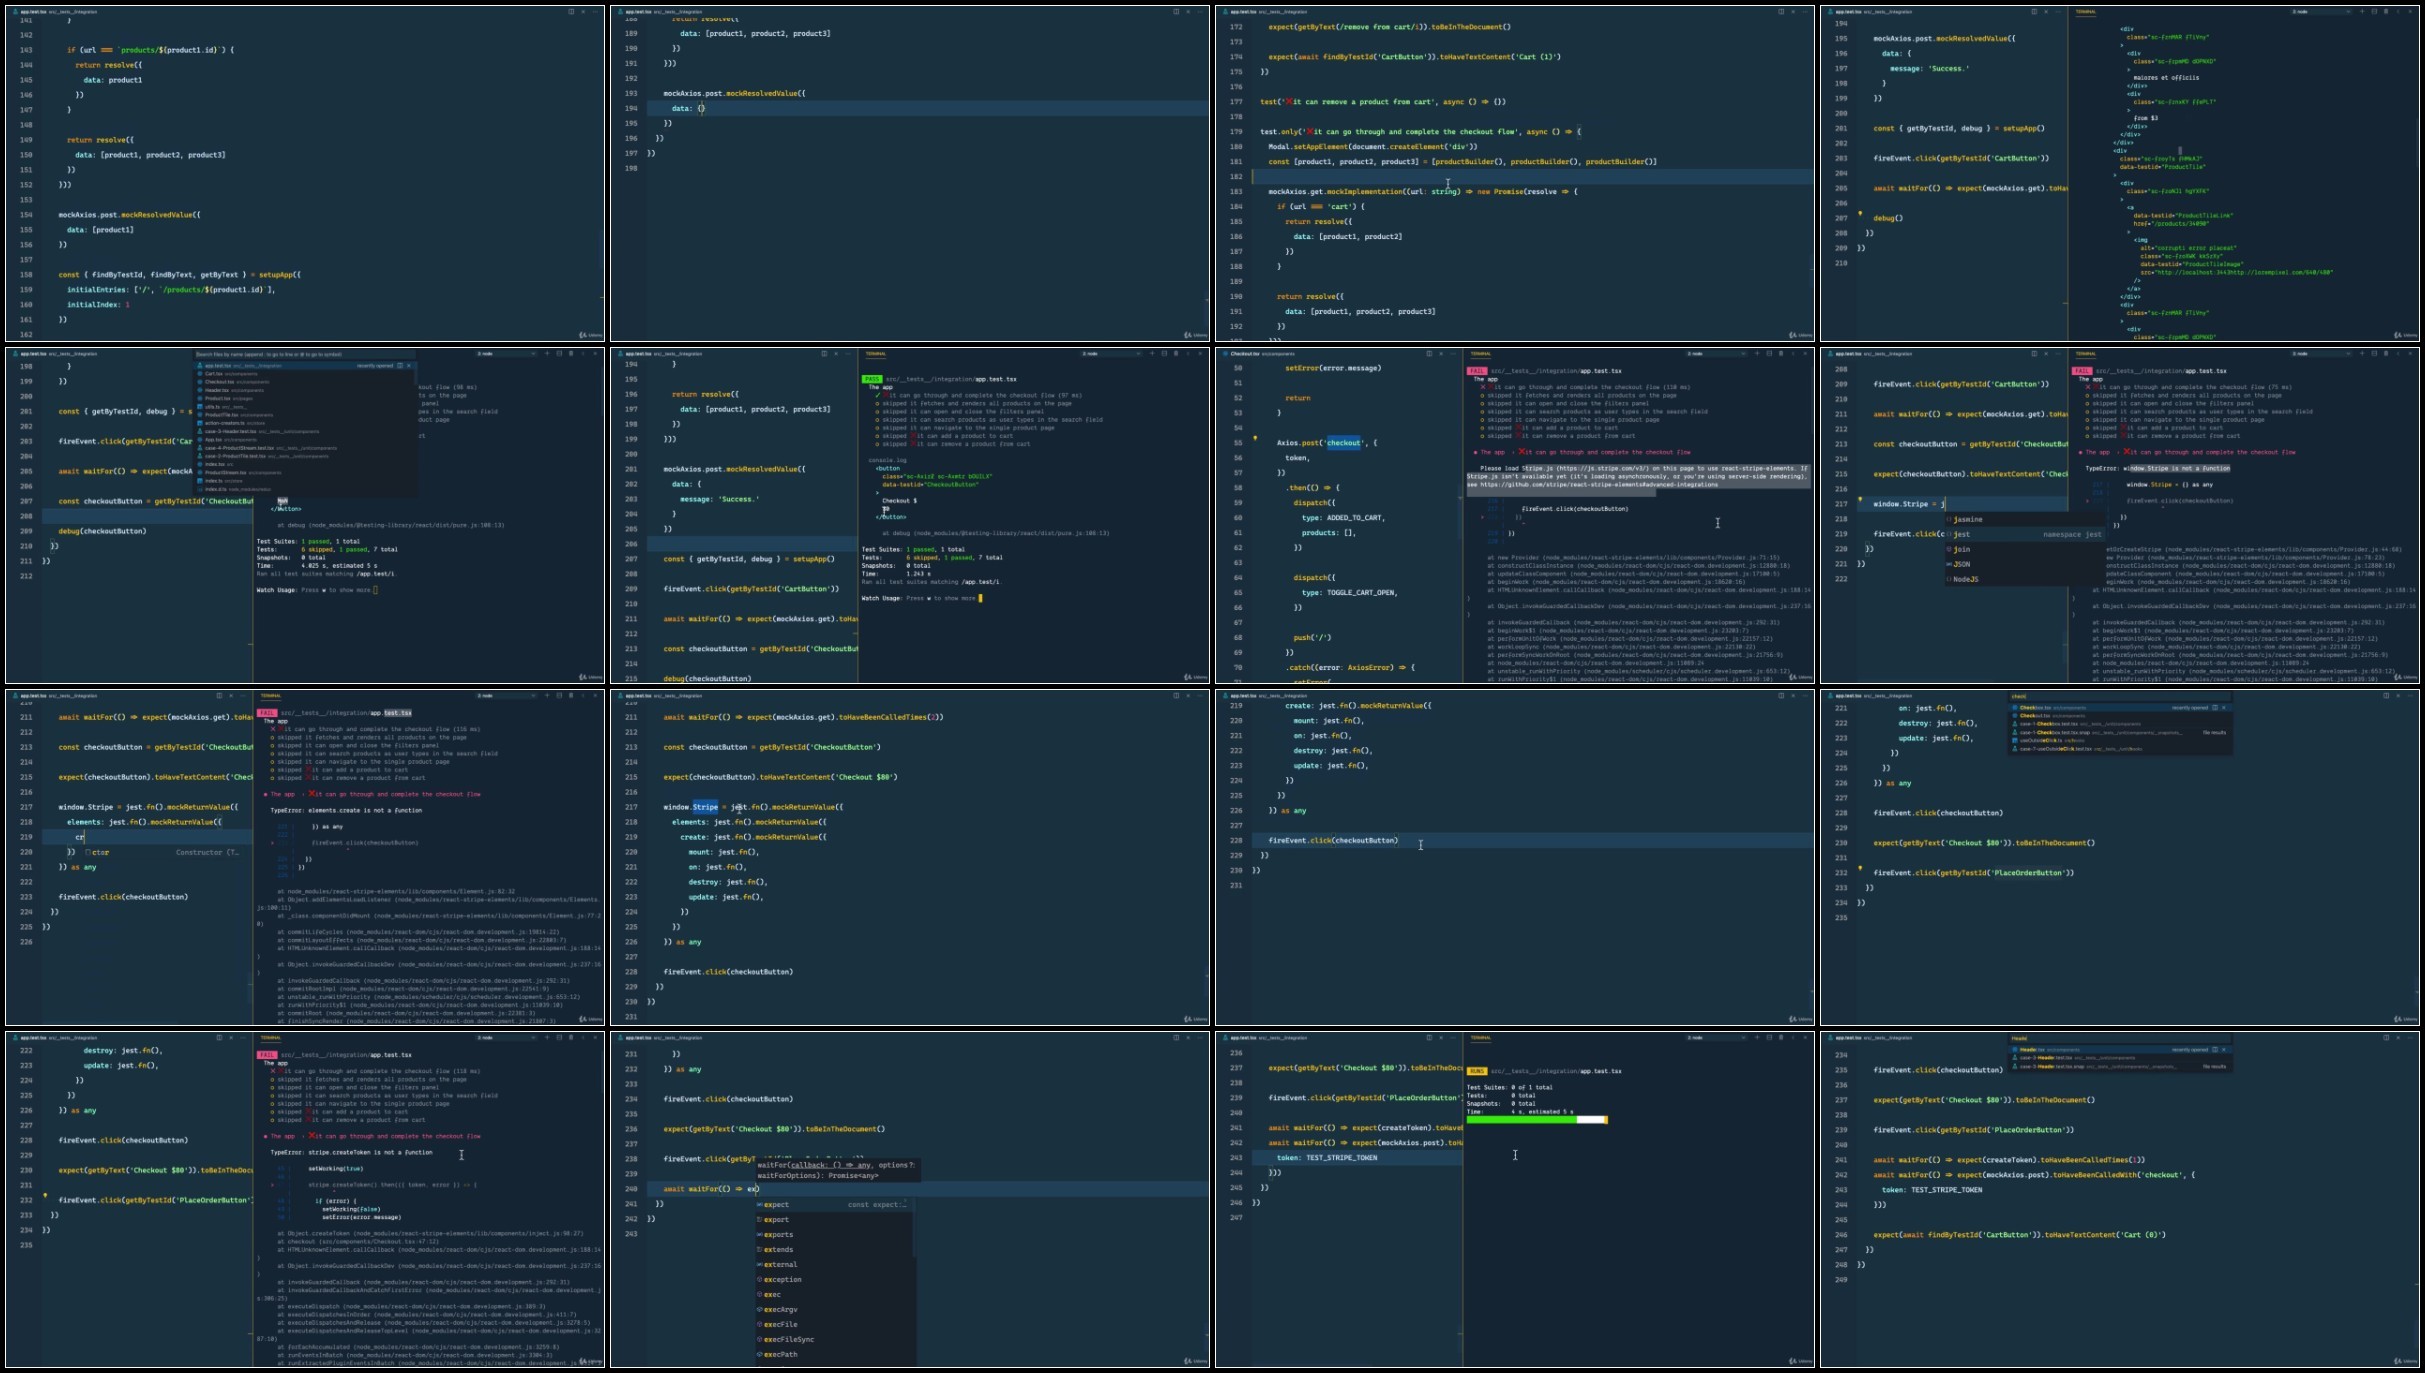This screenshot has height=1373, width=2425.
Task: Click 'TypeError: window.Stripe is not a function' message
Action: (2157, 468)
